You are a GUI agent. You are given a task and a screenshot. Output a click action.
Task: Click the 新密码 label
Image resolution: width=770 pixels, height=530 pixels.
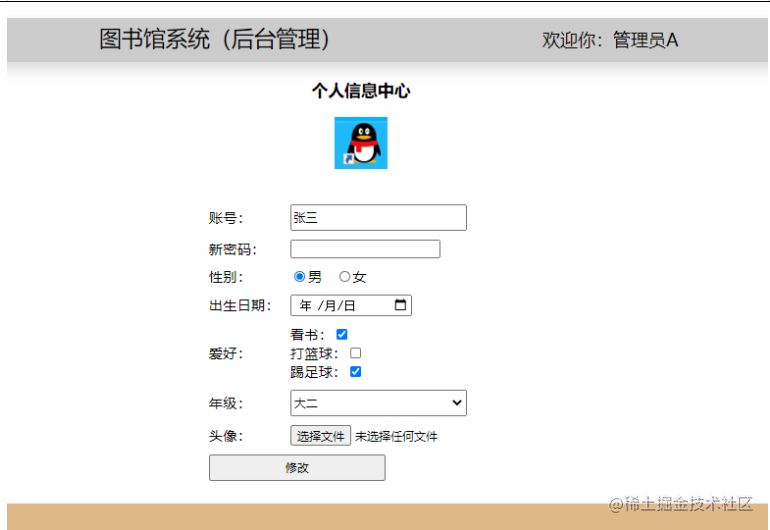coord(233,250)
